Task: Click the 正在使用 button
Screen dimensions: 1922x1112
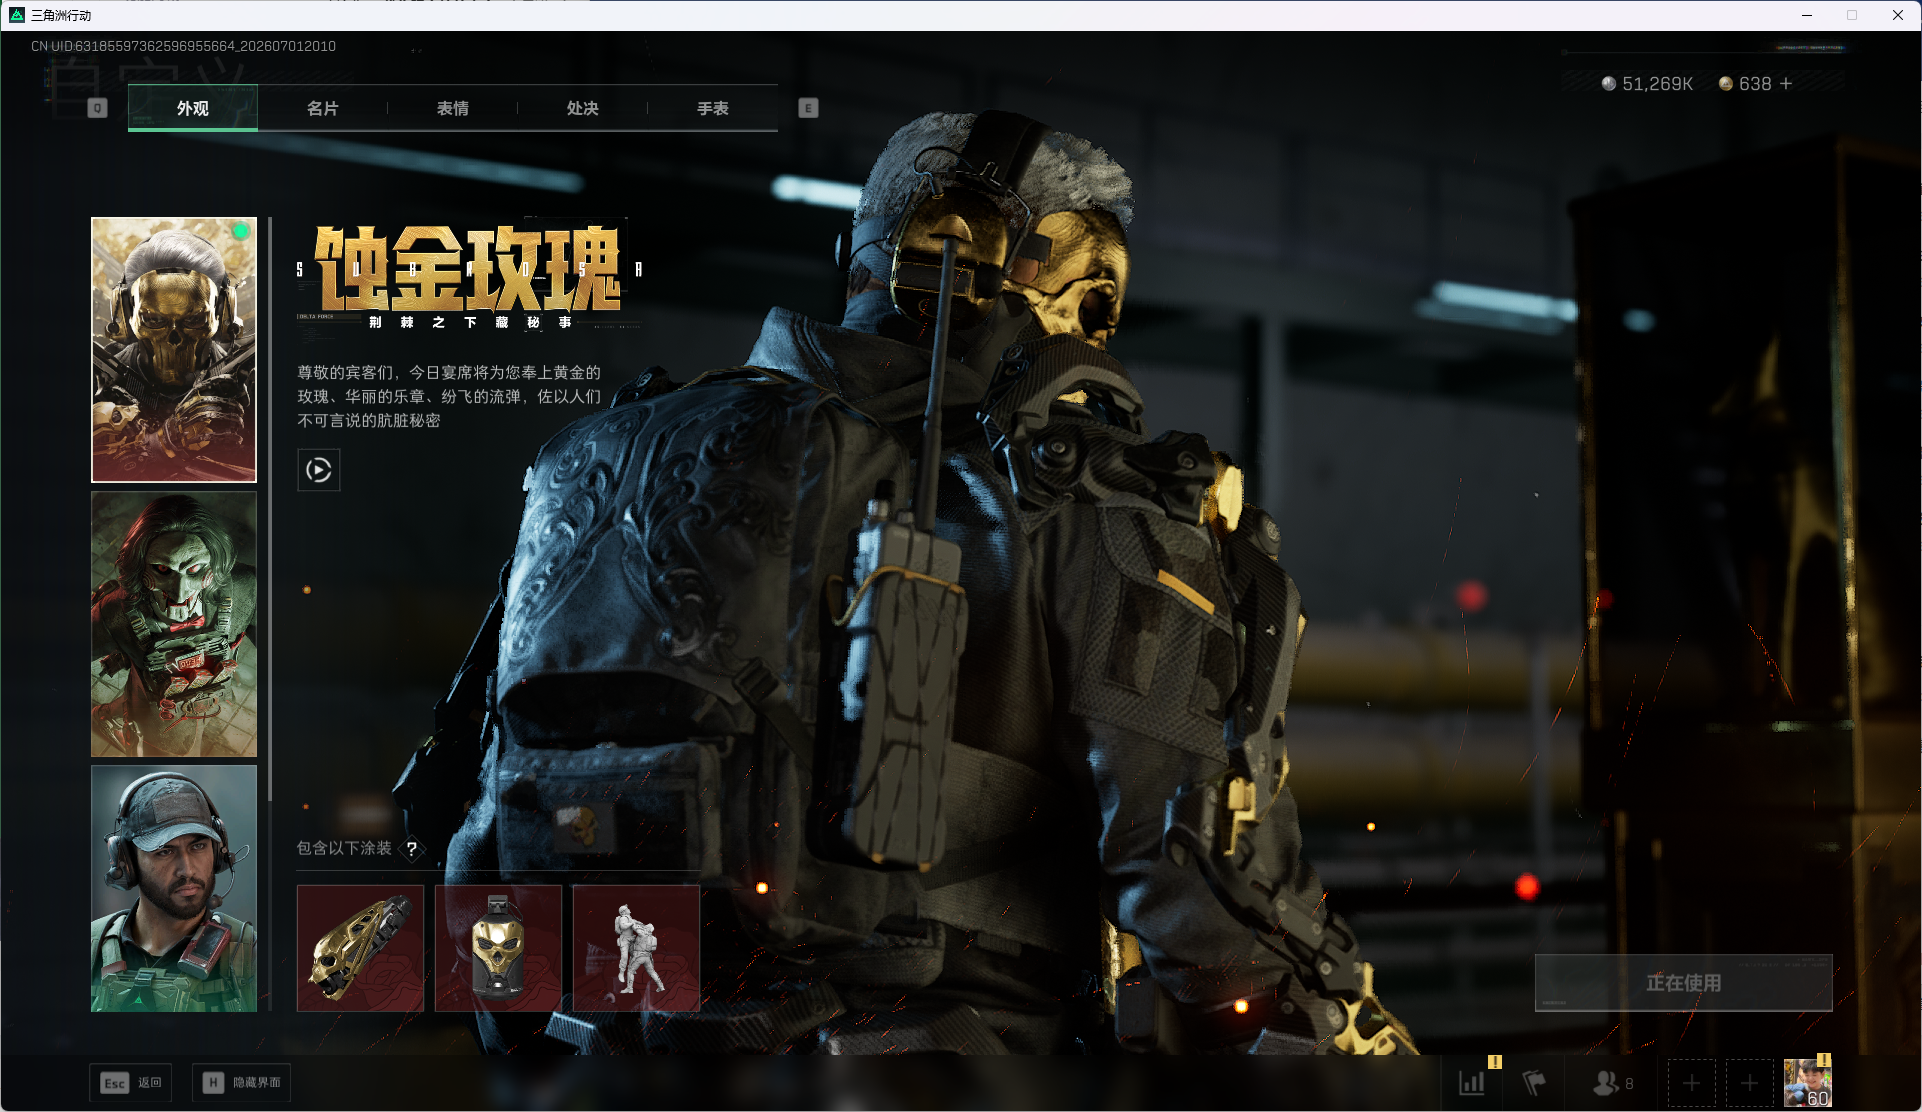Action: pyautogui.click(x=1683, y=983)
